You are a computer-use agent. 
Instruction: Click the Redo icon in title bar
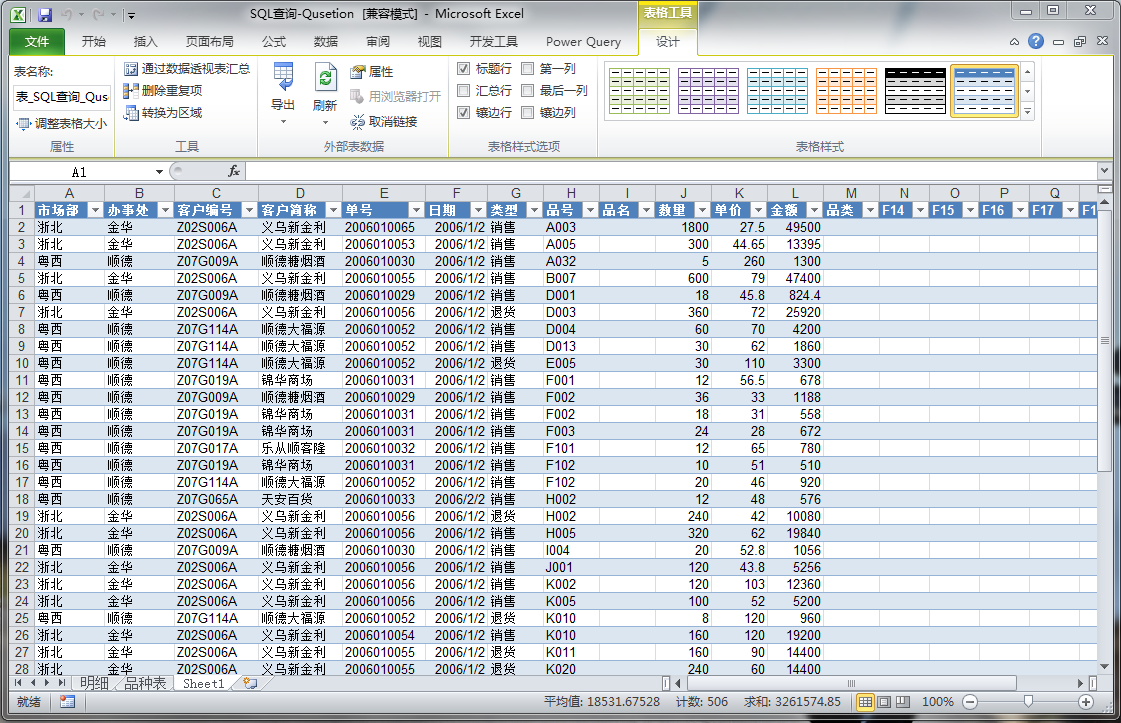99,14
